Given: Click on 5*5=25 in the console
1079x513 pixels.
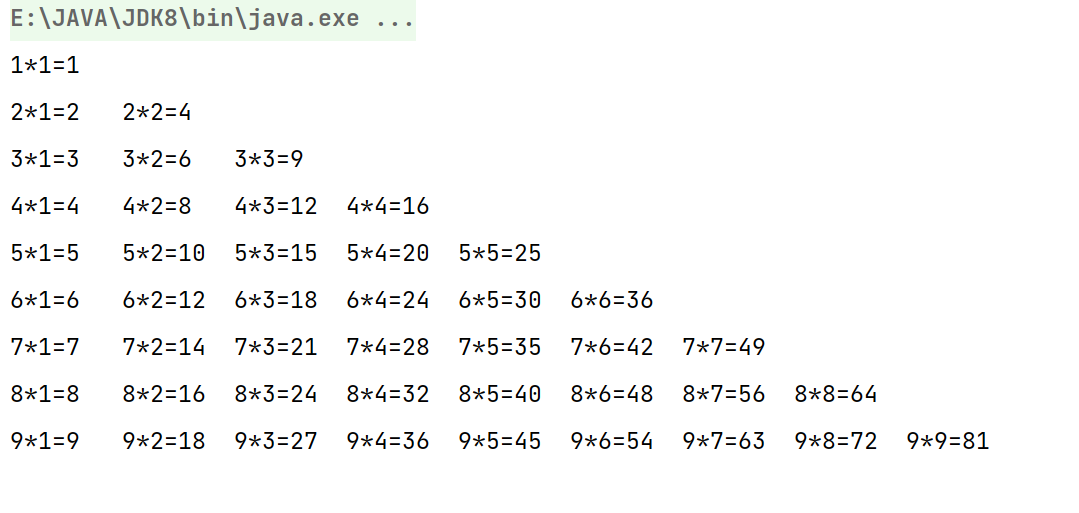Looking at the screenshot, I should (500, 254).
